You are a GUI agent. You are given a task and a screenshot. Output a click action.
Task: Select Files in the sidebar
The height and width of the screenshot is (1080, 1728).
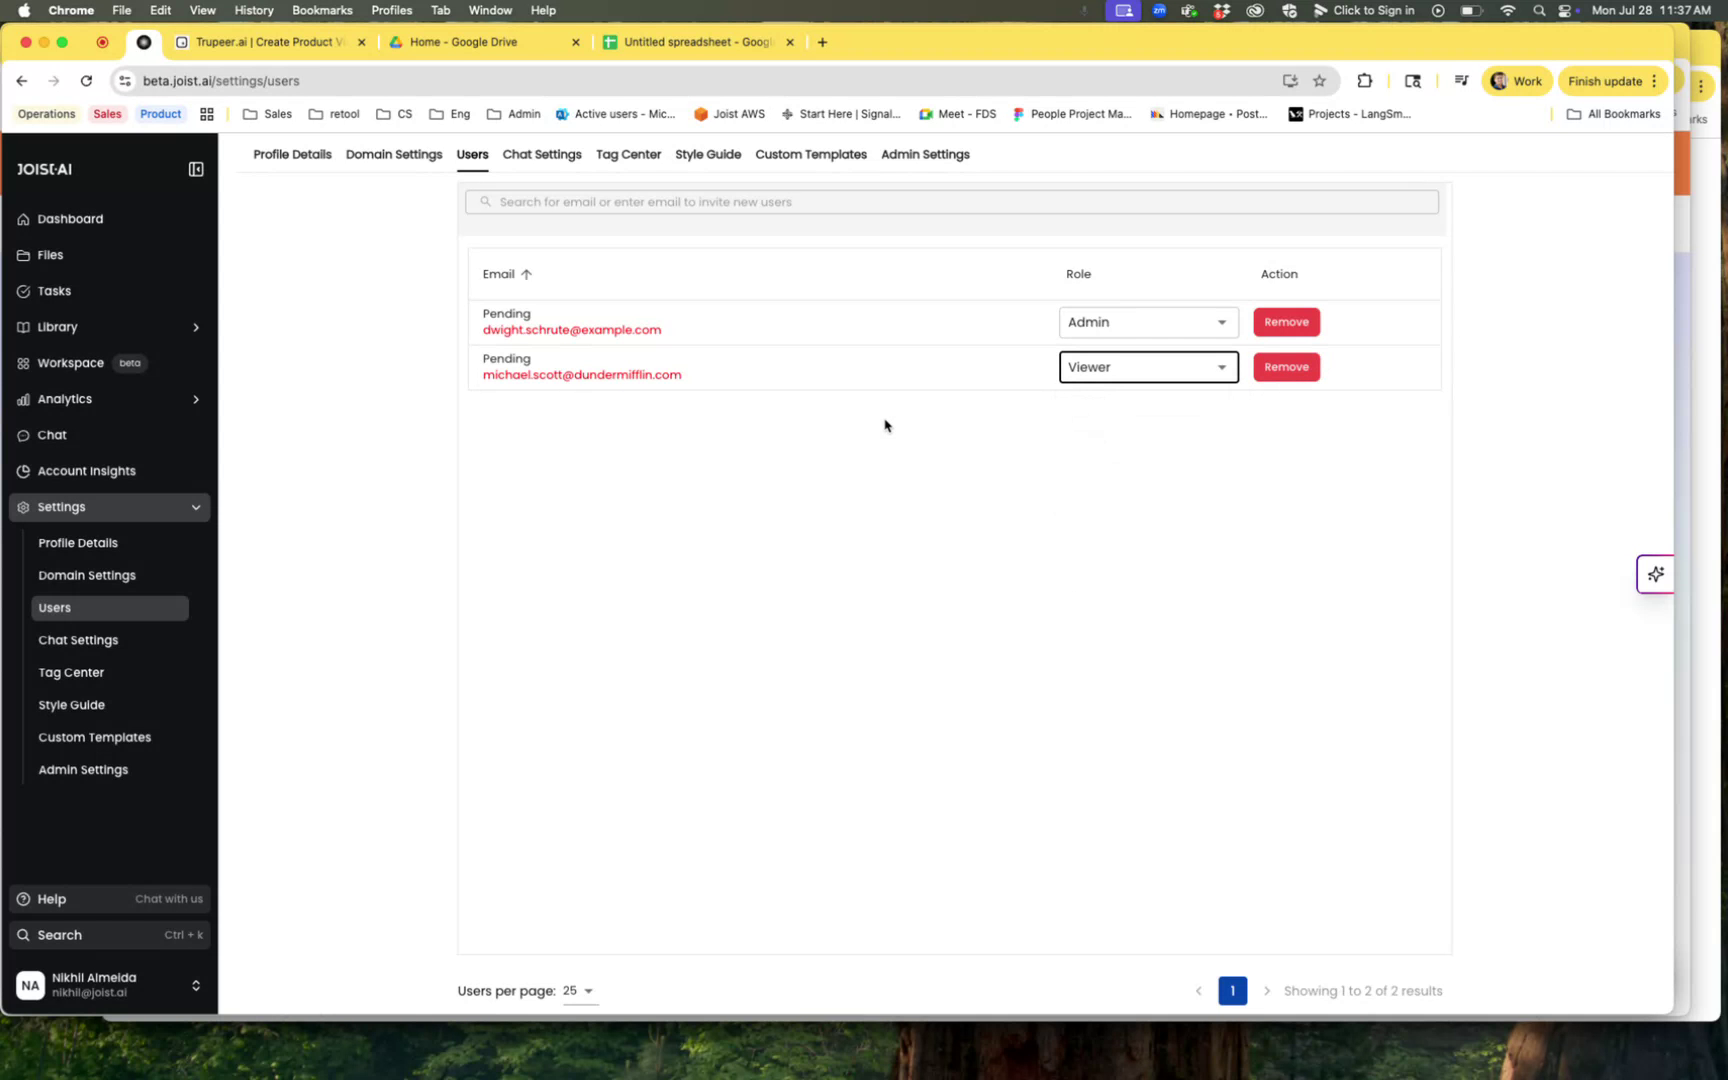tap(50, 255)
